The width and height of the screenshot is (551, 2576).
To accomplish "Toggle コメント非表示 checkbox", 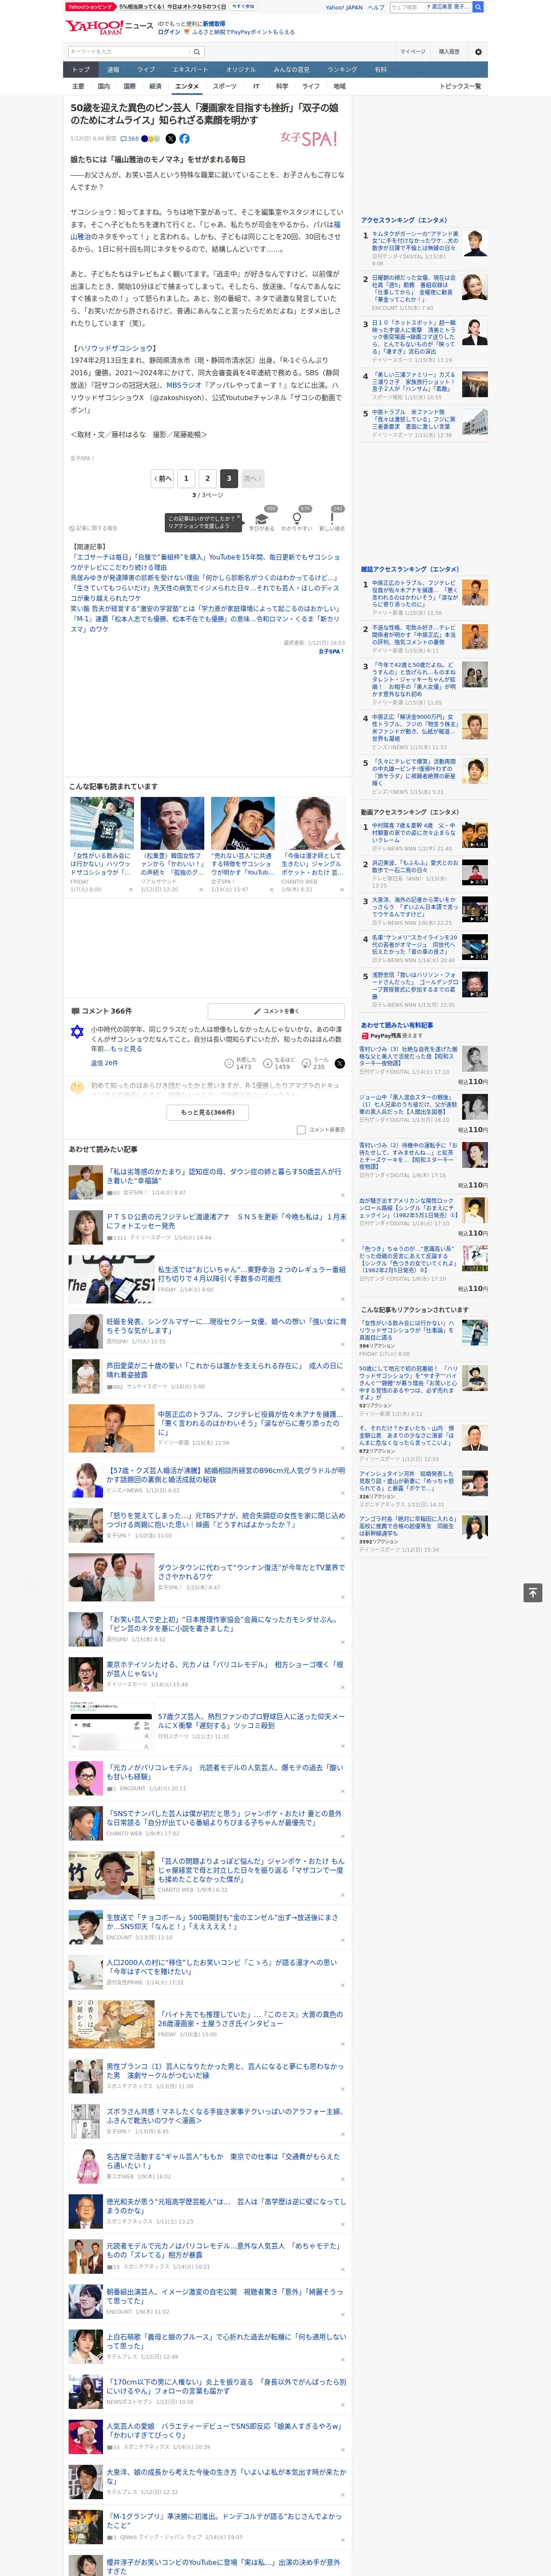I will 301,1130.
